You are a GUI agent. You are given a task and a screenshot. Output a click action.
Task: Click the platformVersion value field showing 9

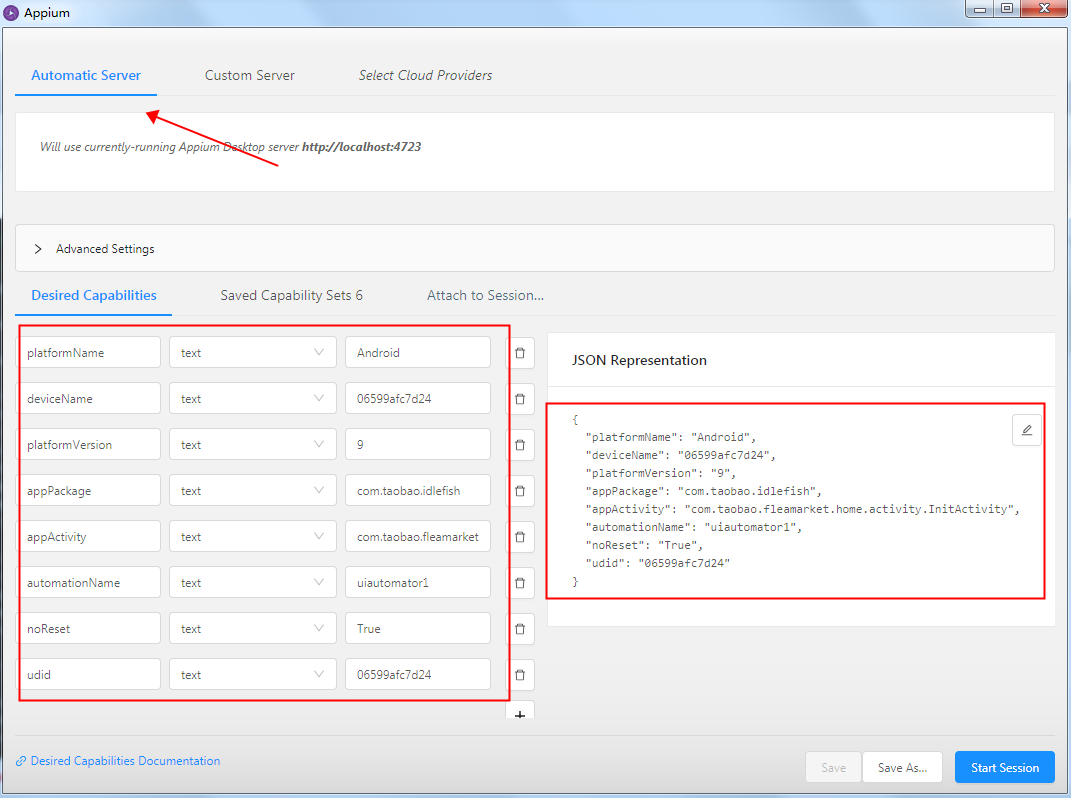(x=418, y=445)
